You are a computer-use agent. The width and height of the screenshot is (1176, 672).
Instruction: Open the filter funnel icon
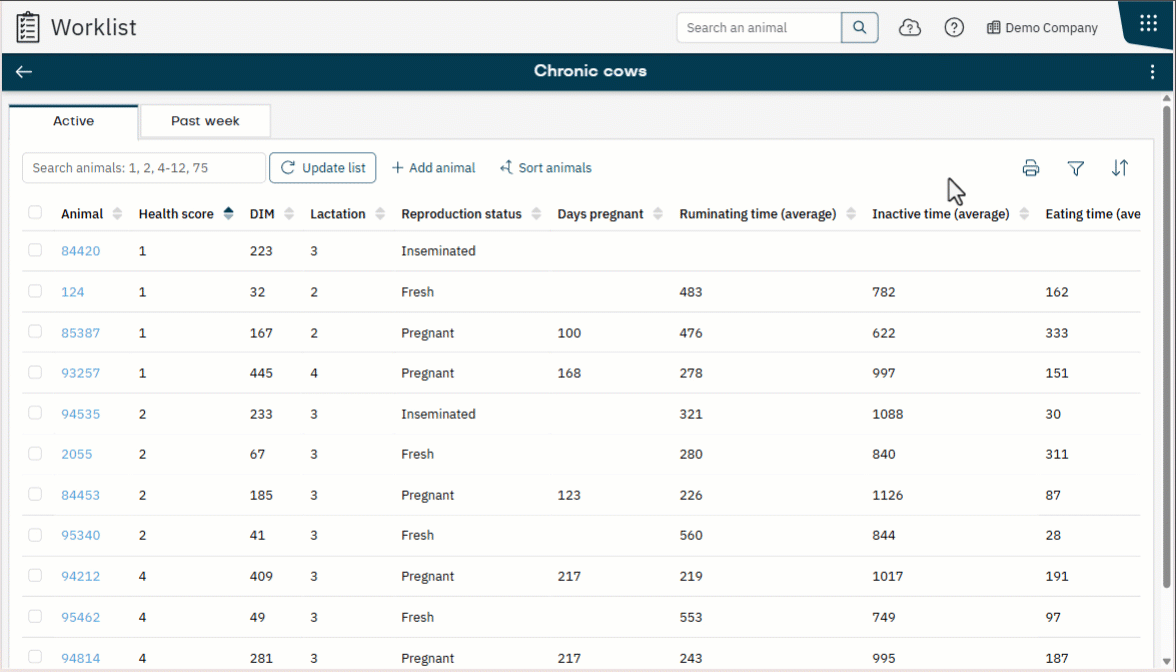pyautogui.click(x=1076, y=168)
